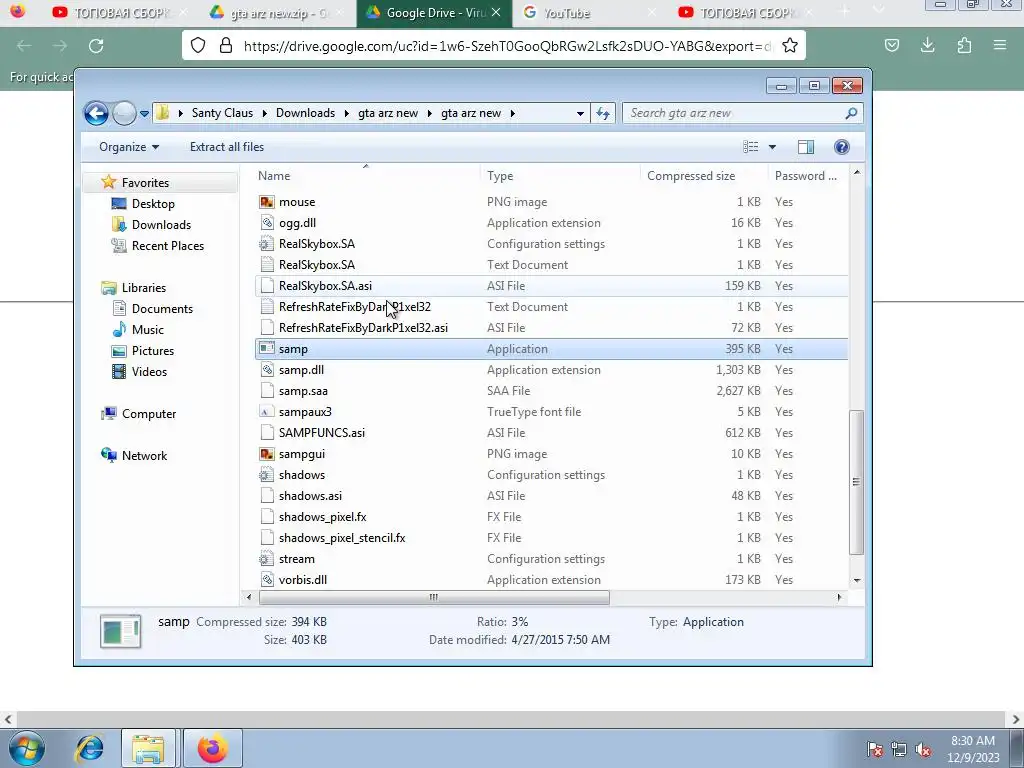This screenshot has width=1024, height=768.
Task: Click the Refresh button beside address bar
Action: pos(603,114)
